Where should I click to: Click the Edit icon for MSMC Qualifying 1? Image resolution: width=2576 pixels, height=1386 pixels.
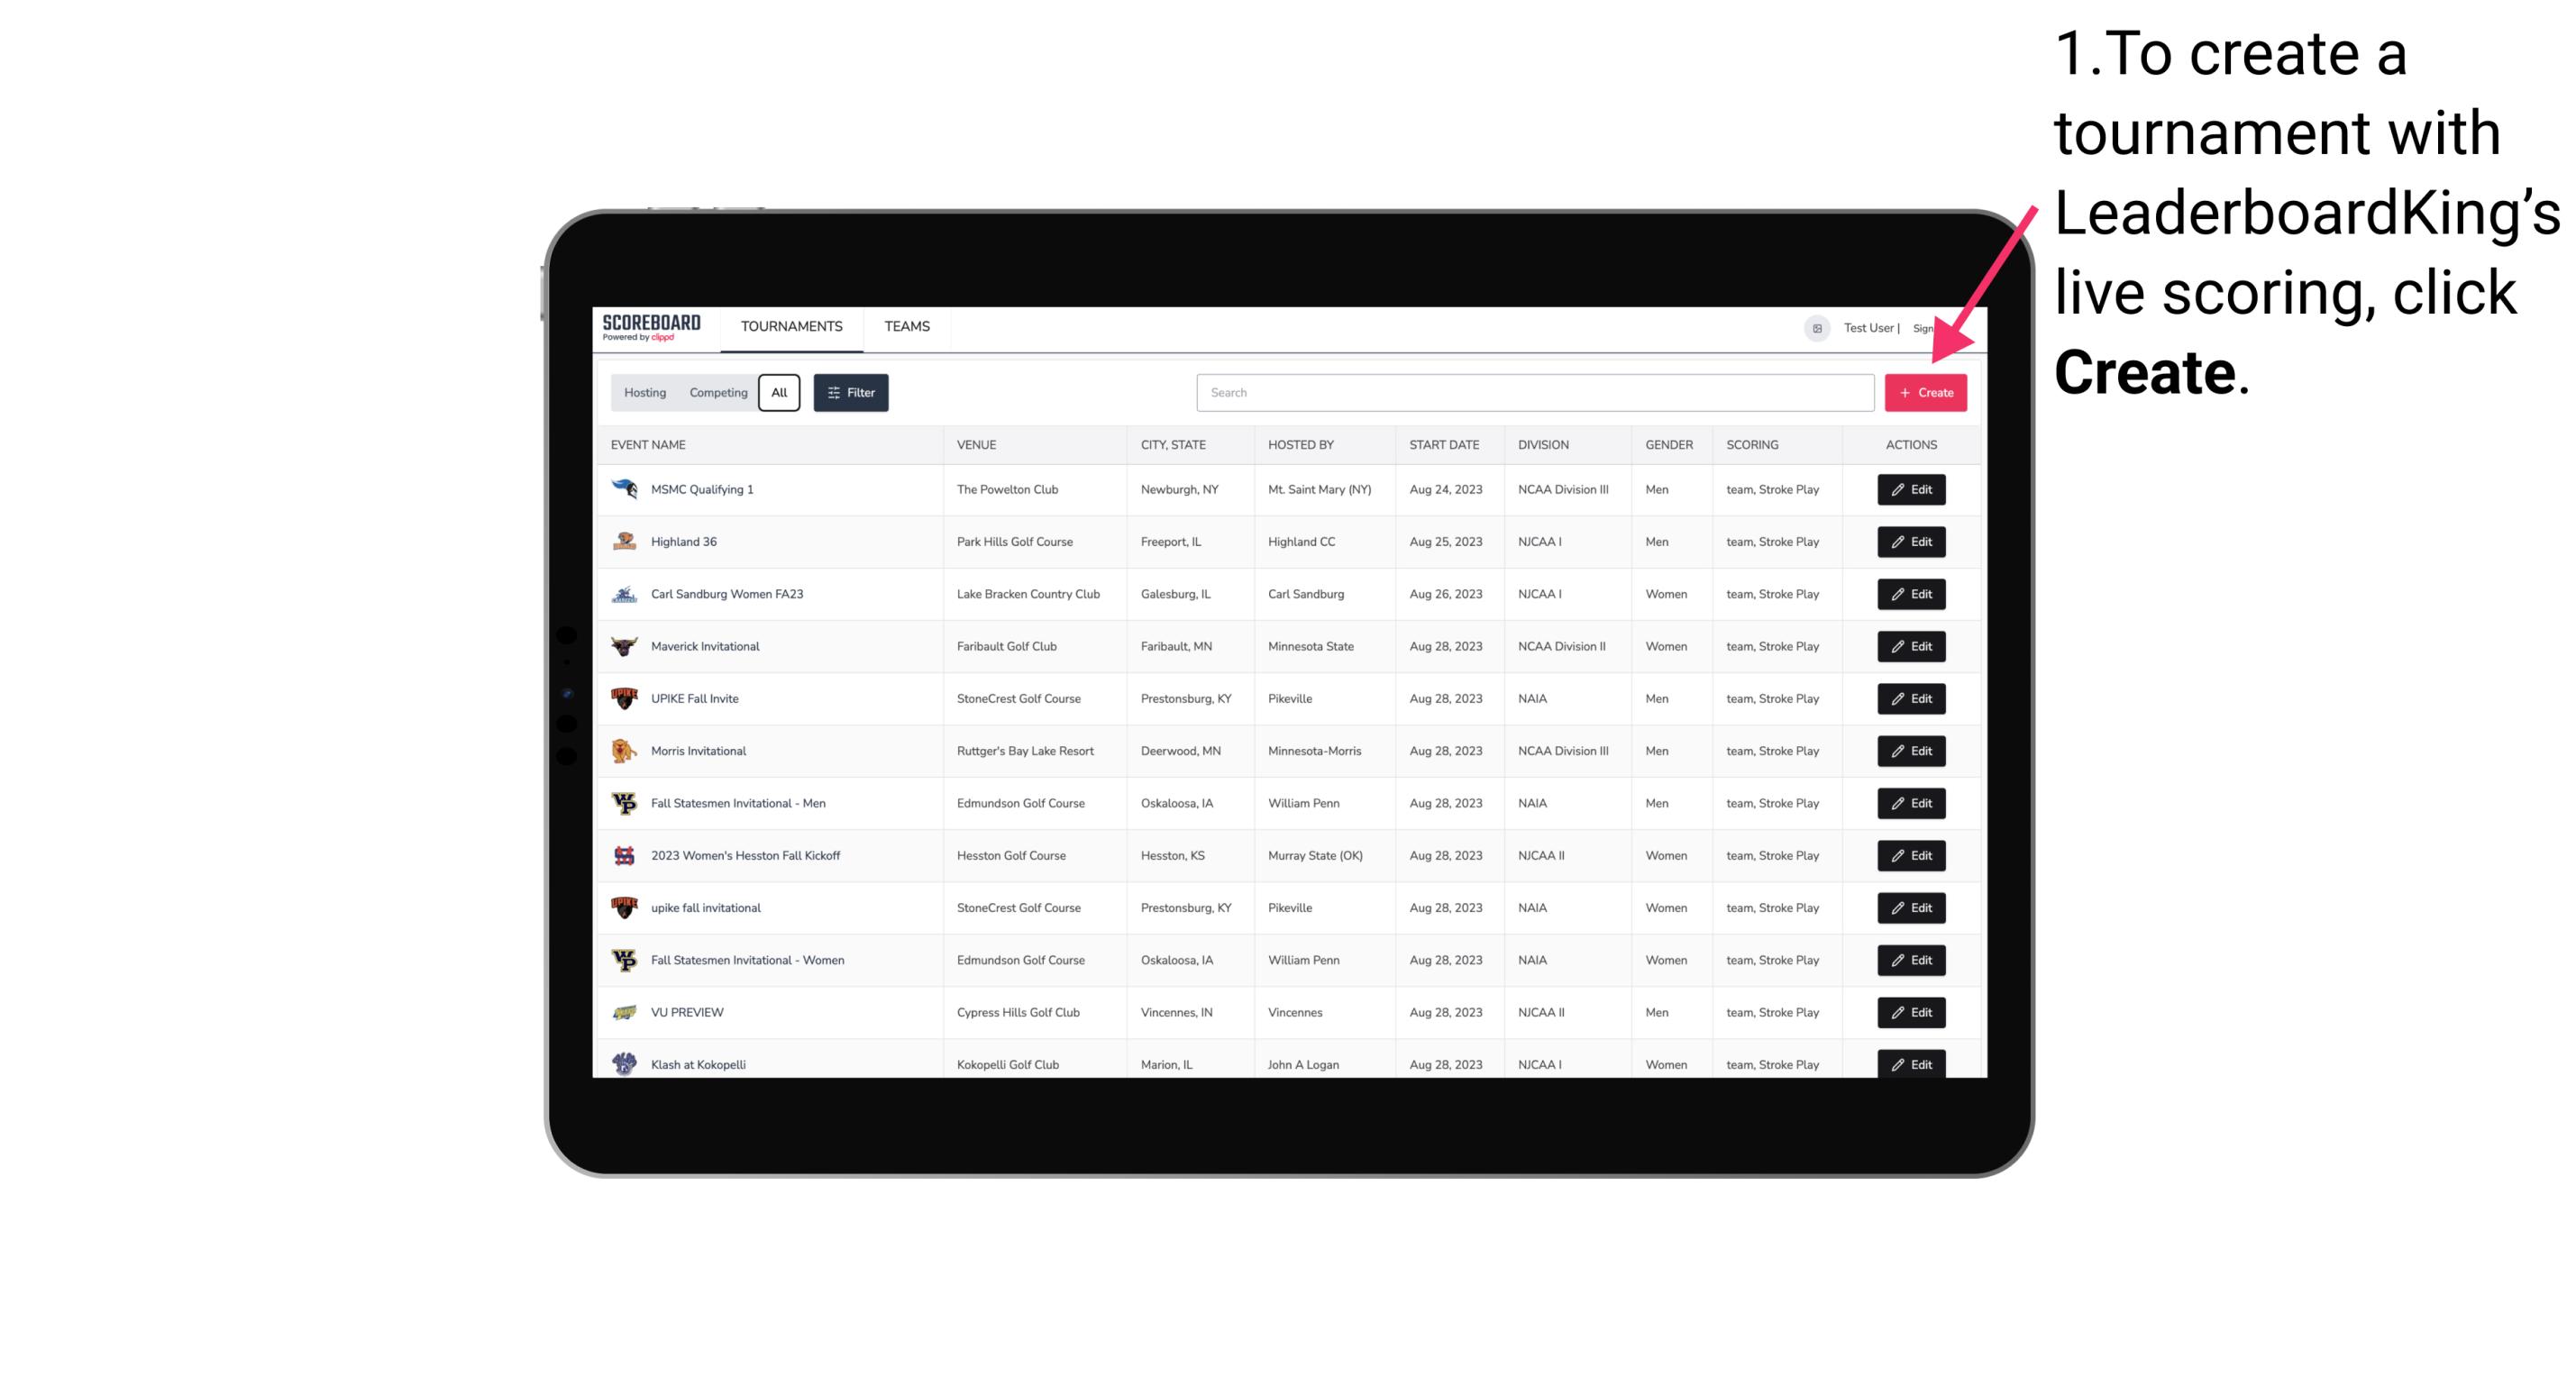(1910, 490)
